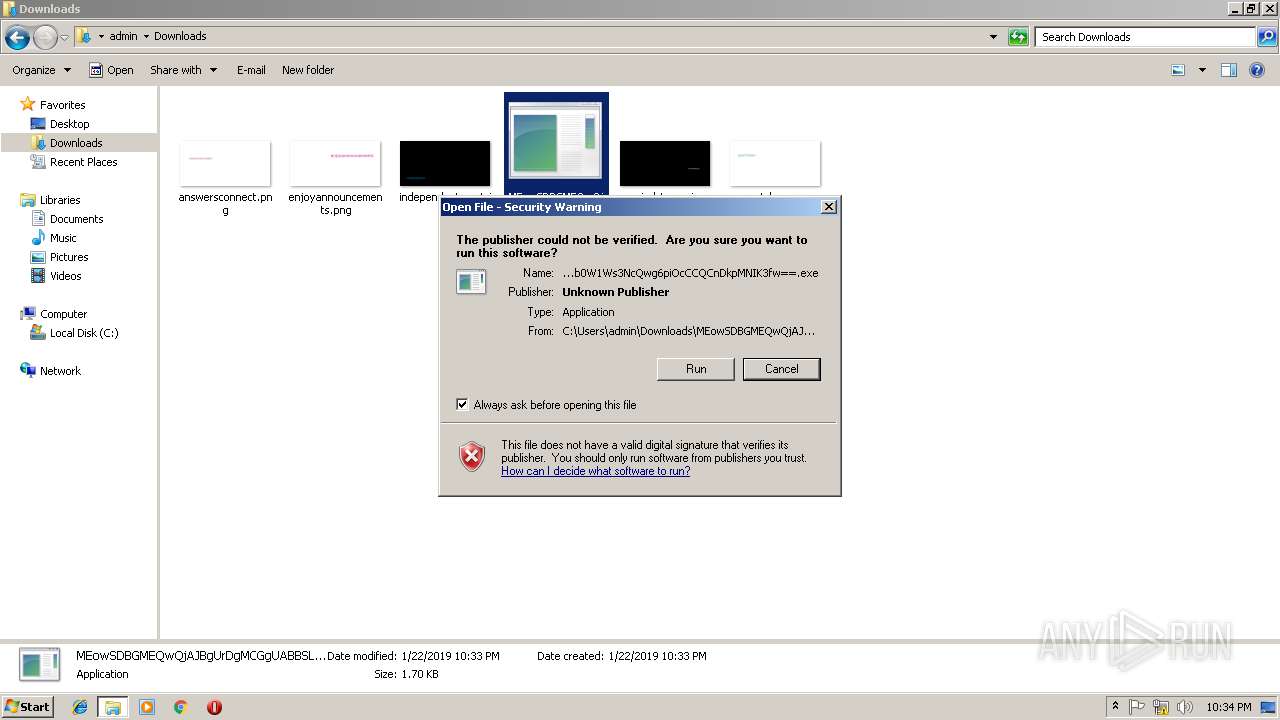
Task: Open the Documents library
Action: (76, 219)
